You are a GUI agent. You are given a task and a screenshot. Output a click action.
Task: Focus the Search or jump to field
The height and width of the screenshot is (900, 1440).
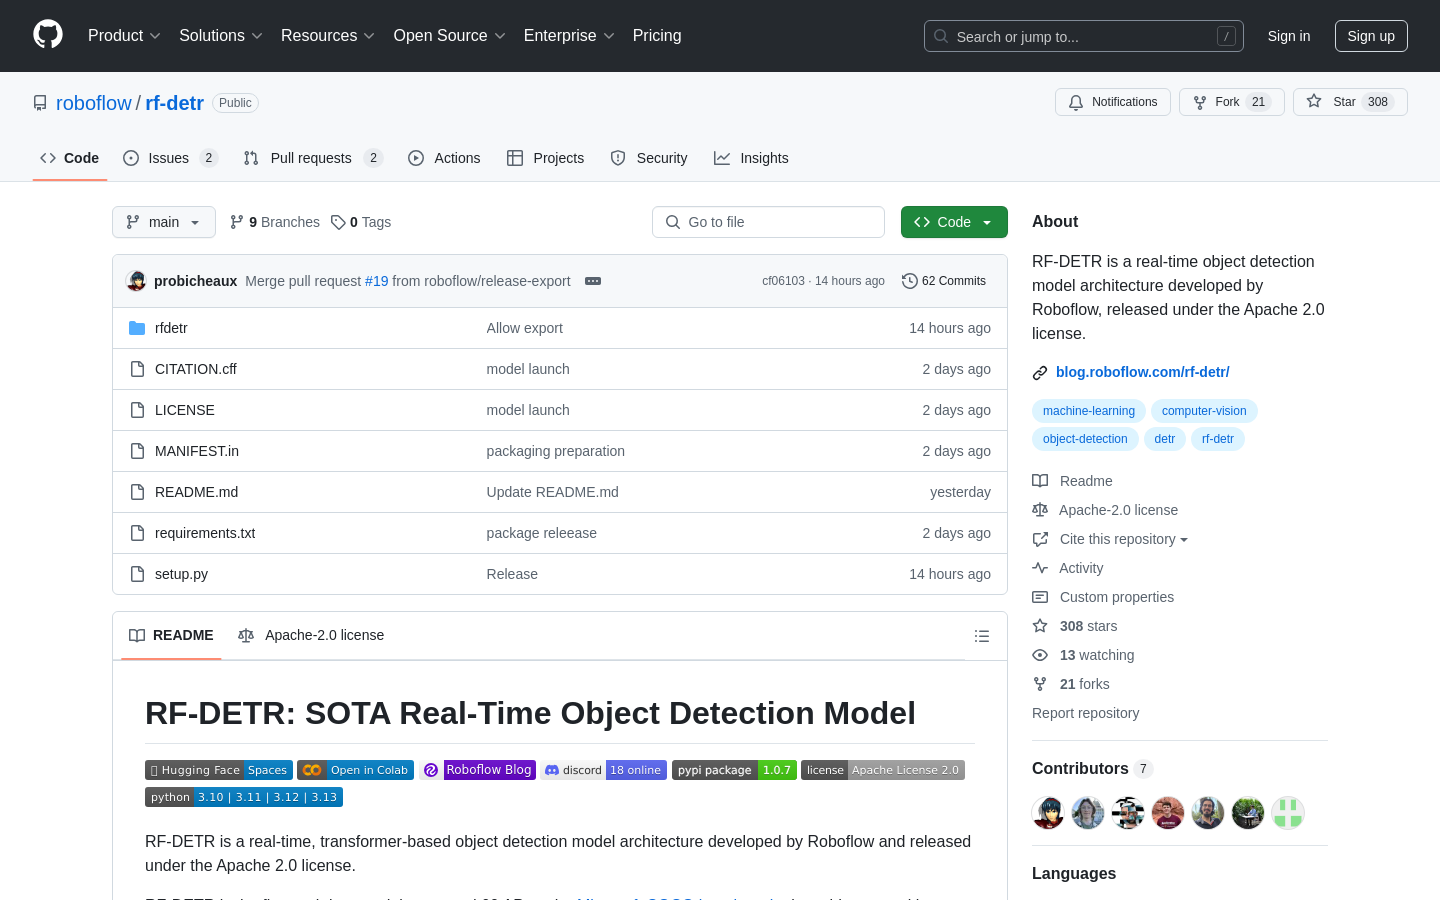[1084, 36]
